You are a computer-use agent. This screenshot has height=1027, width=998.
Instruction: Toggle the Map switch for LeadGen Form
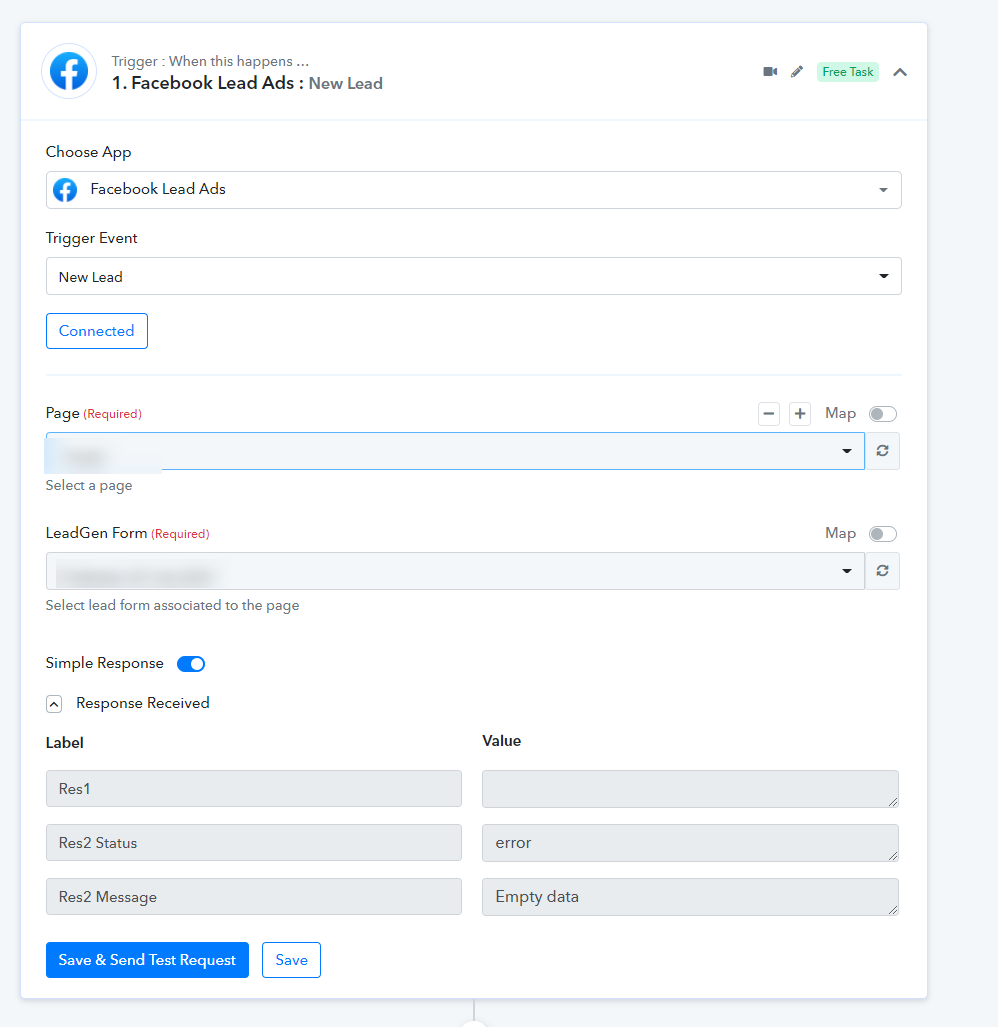click(882, 534)
